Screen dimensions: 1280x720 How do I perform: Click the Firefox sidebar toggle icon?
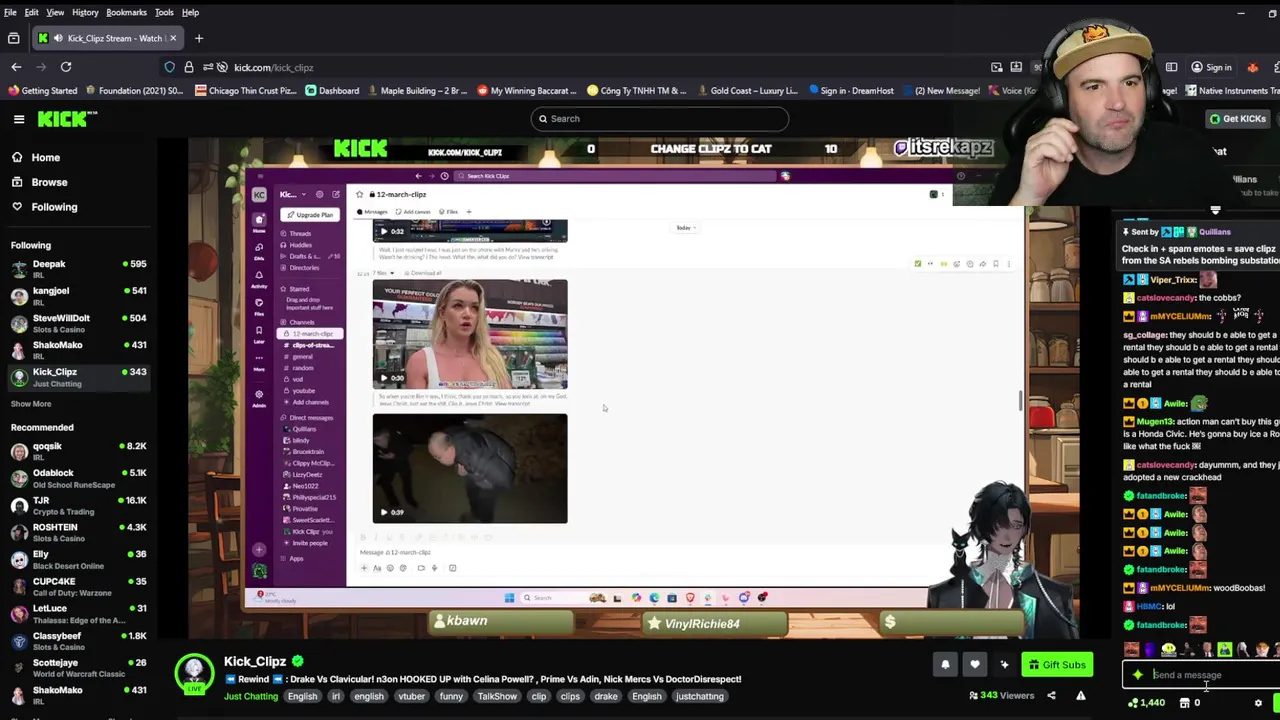pyautogui.click(x=1171, y=67)
